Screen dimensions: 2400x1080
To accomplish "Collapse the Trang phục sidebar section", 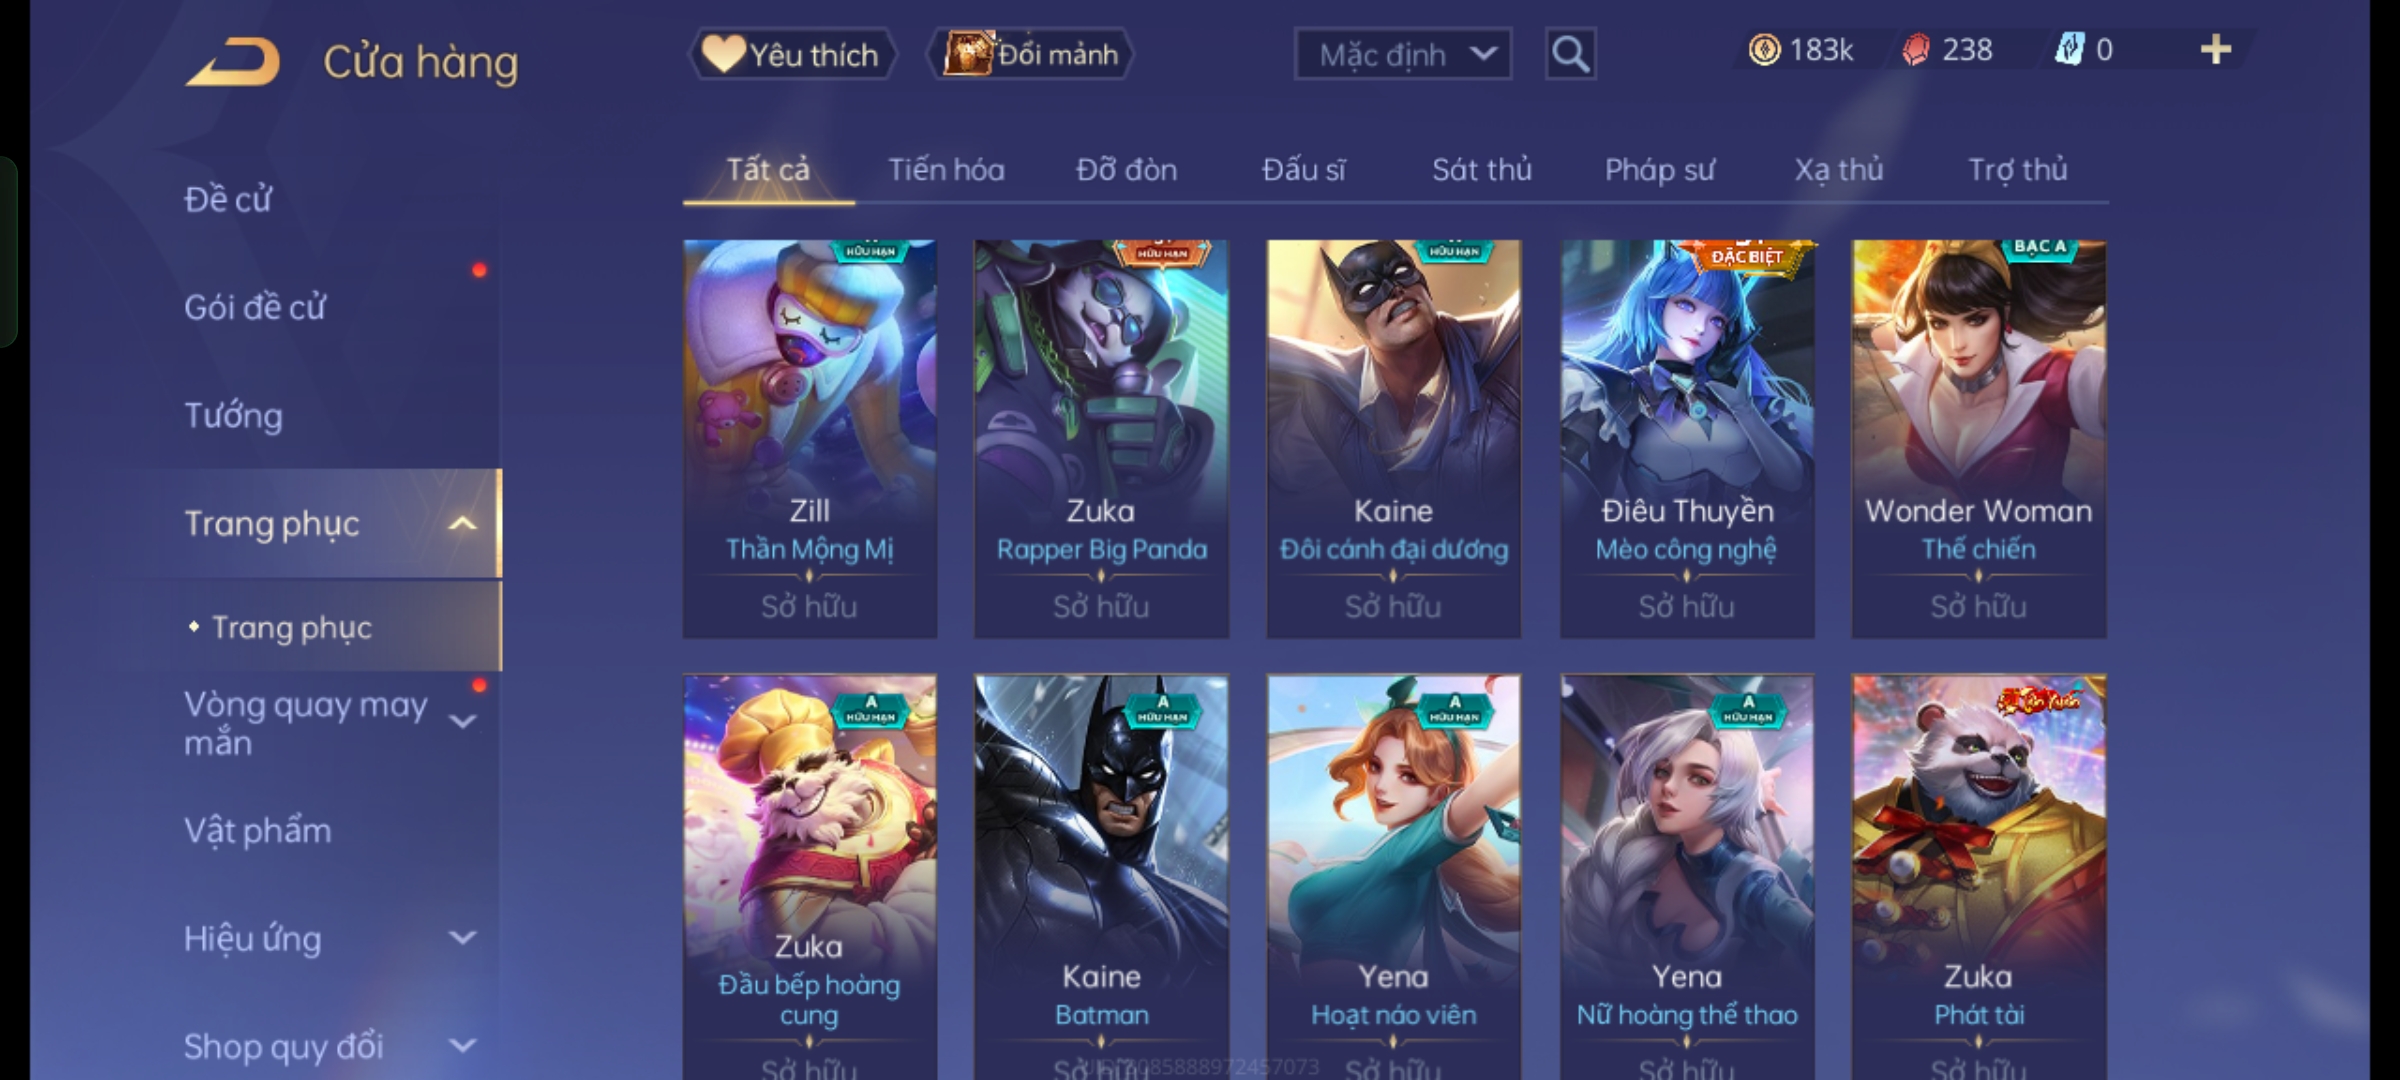I will 462,524.
